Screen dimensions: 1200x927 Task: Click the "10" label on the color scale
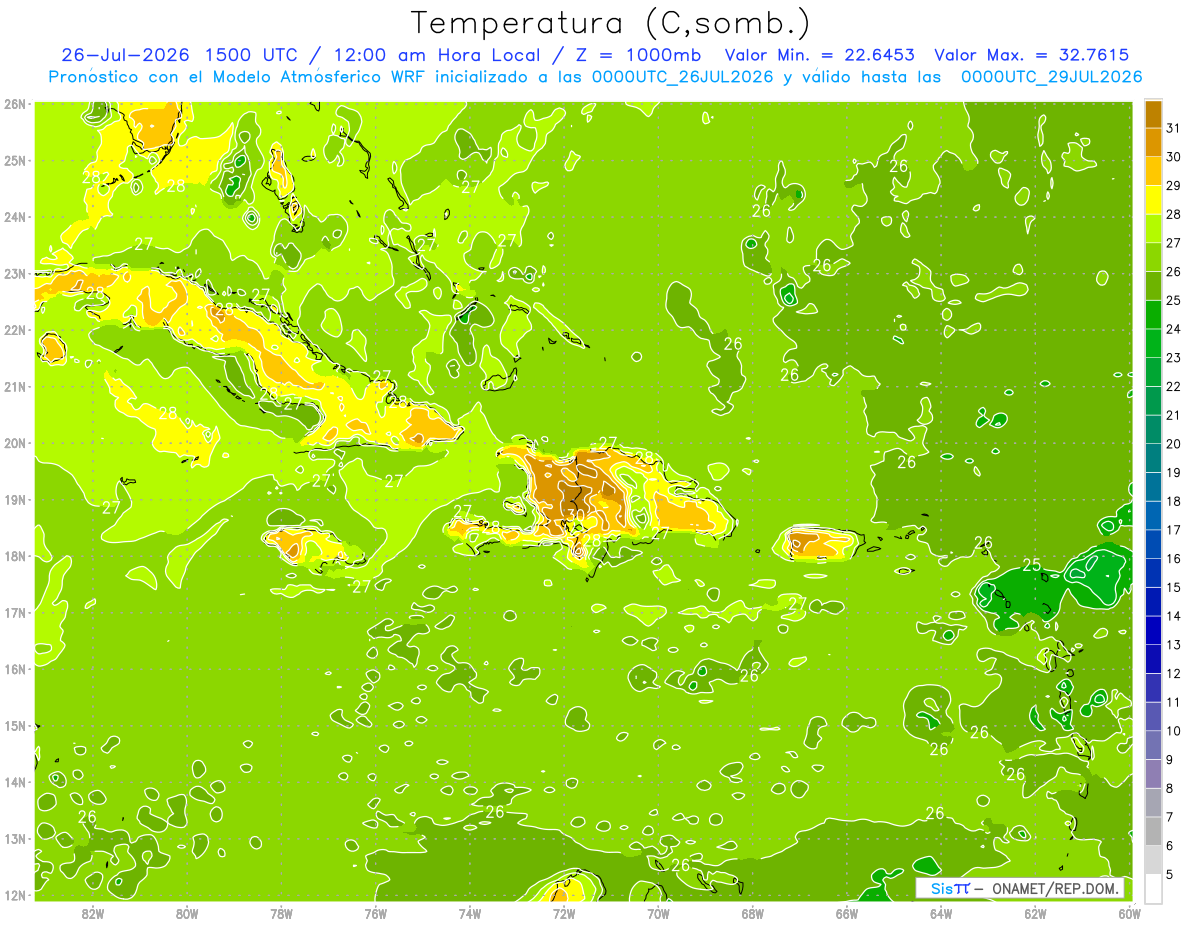pyautogui.click(x=1173, y=731)
